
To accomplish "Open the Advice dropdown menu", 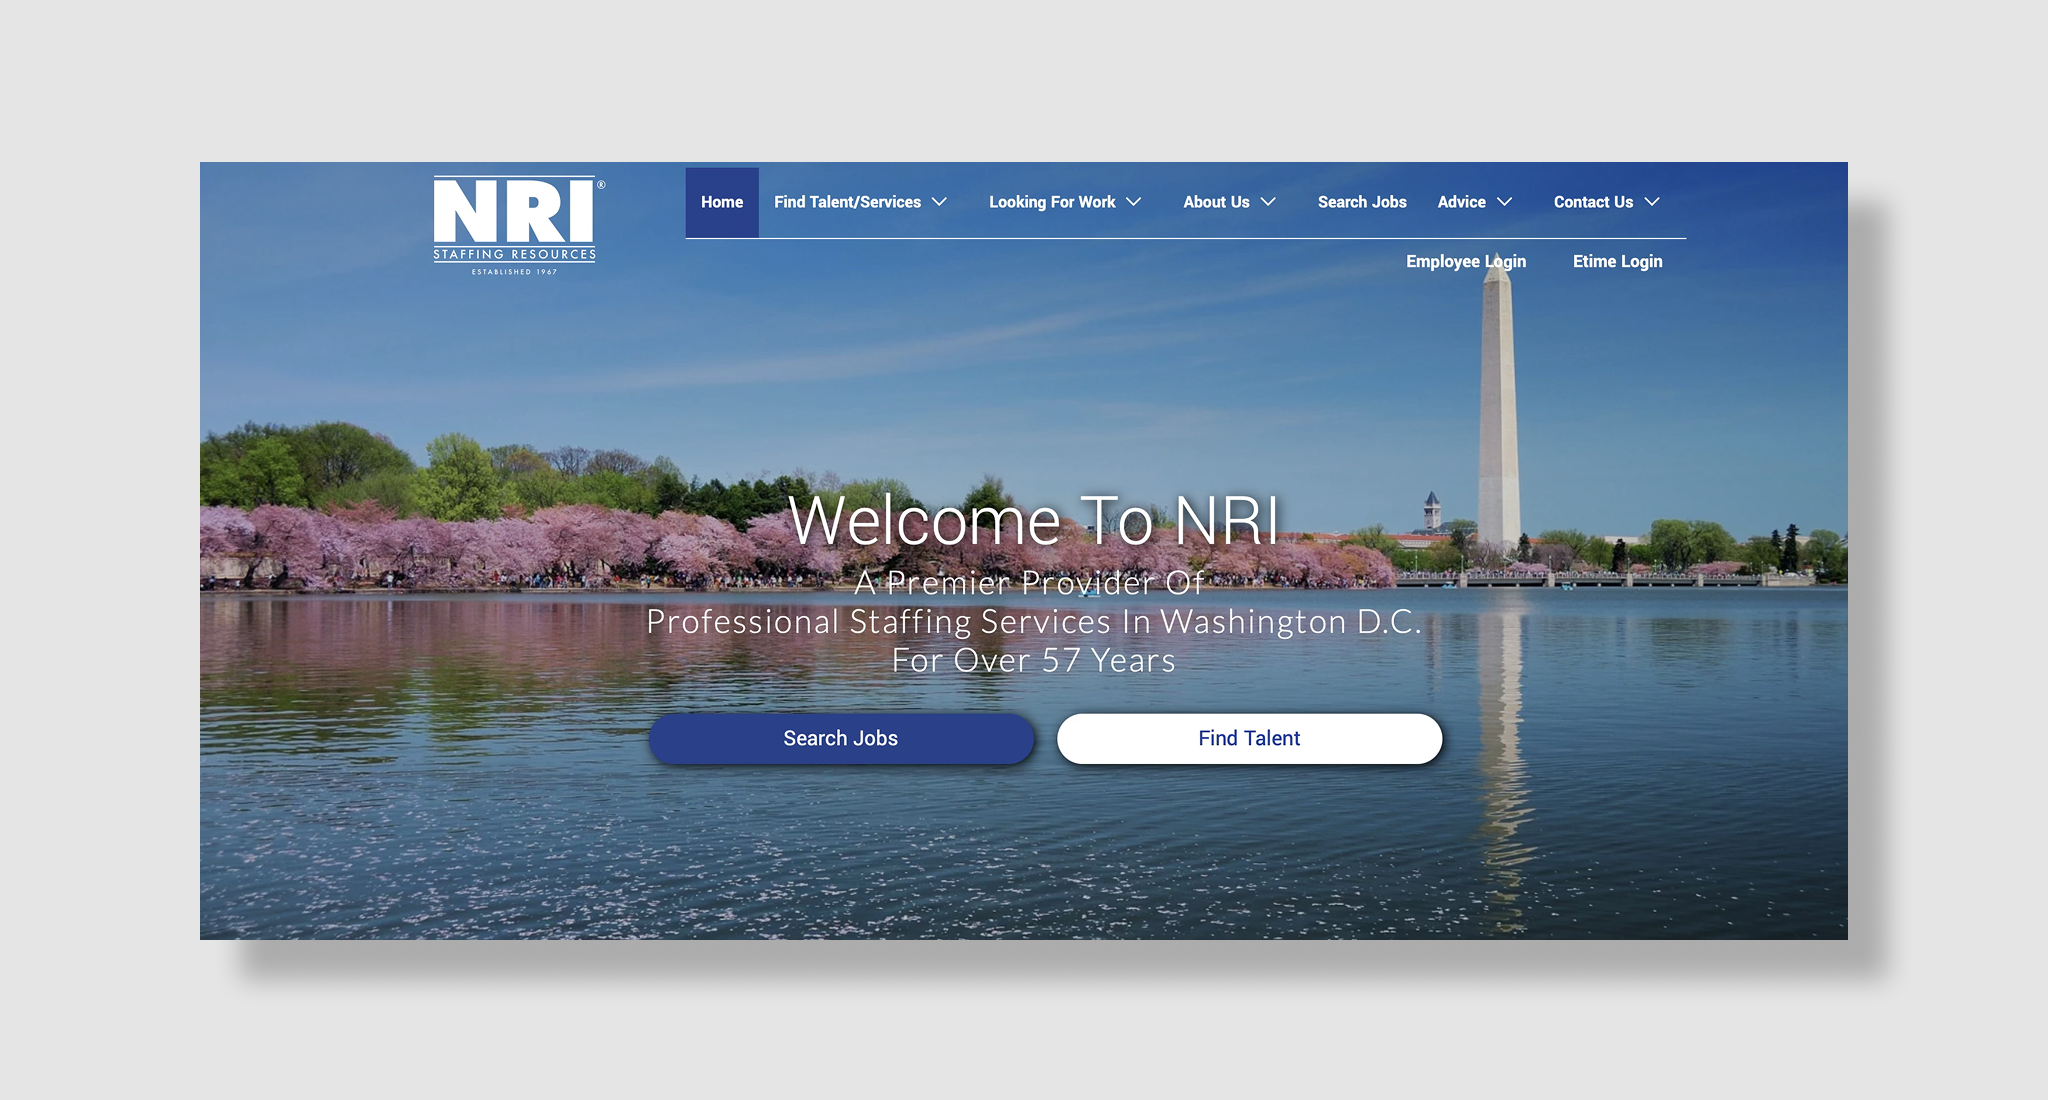I will coord(1461,202).
